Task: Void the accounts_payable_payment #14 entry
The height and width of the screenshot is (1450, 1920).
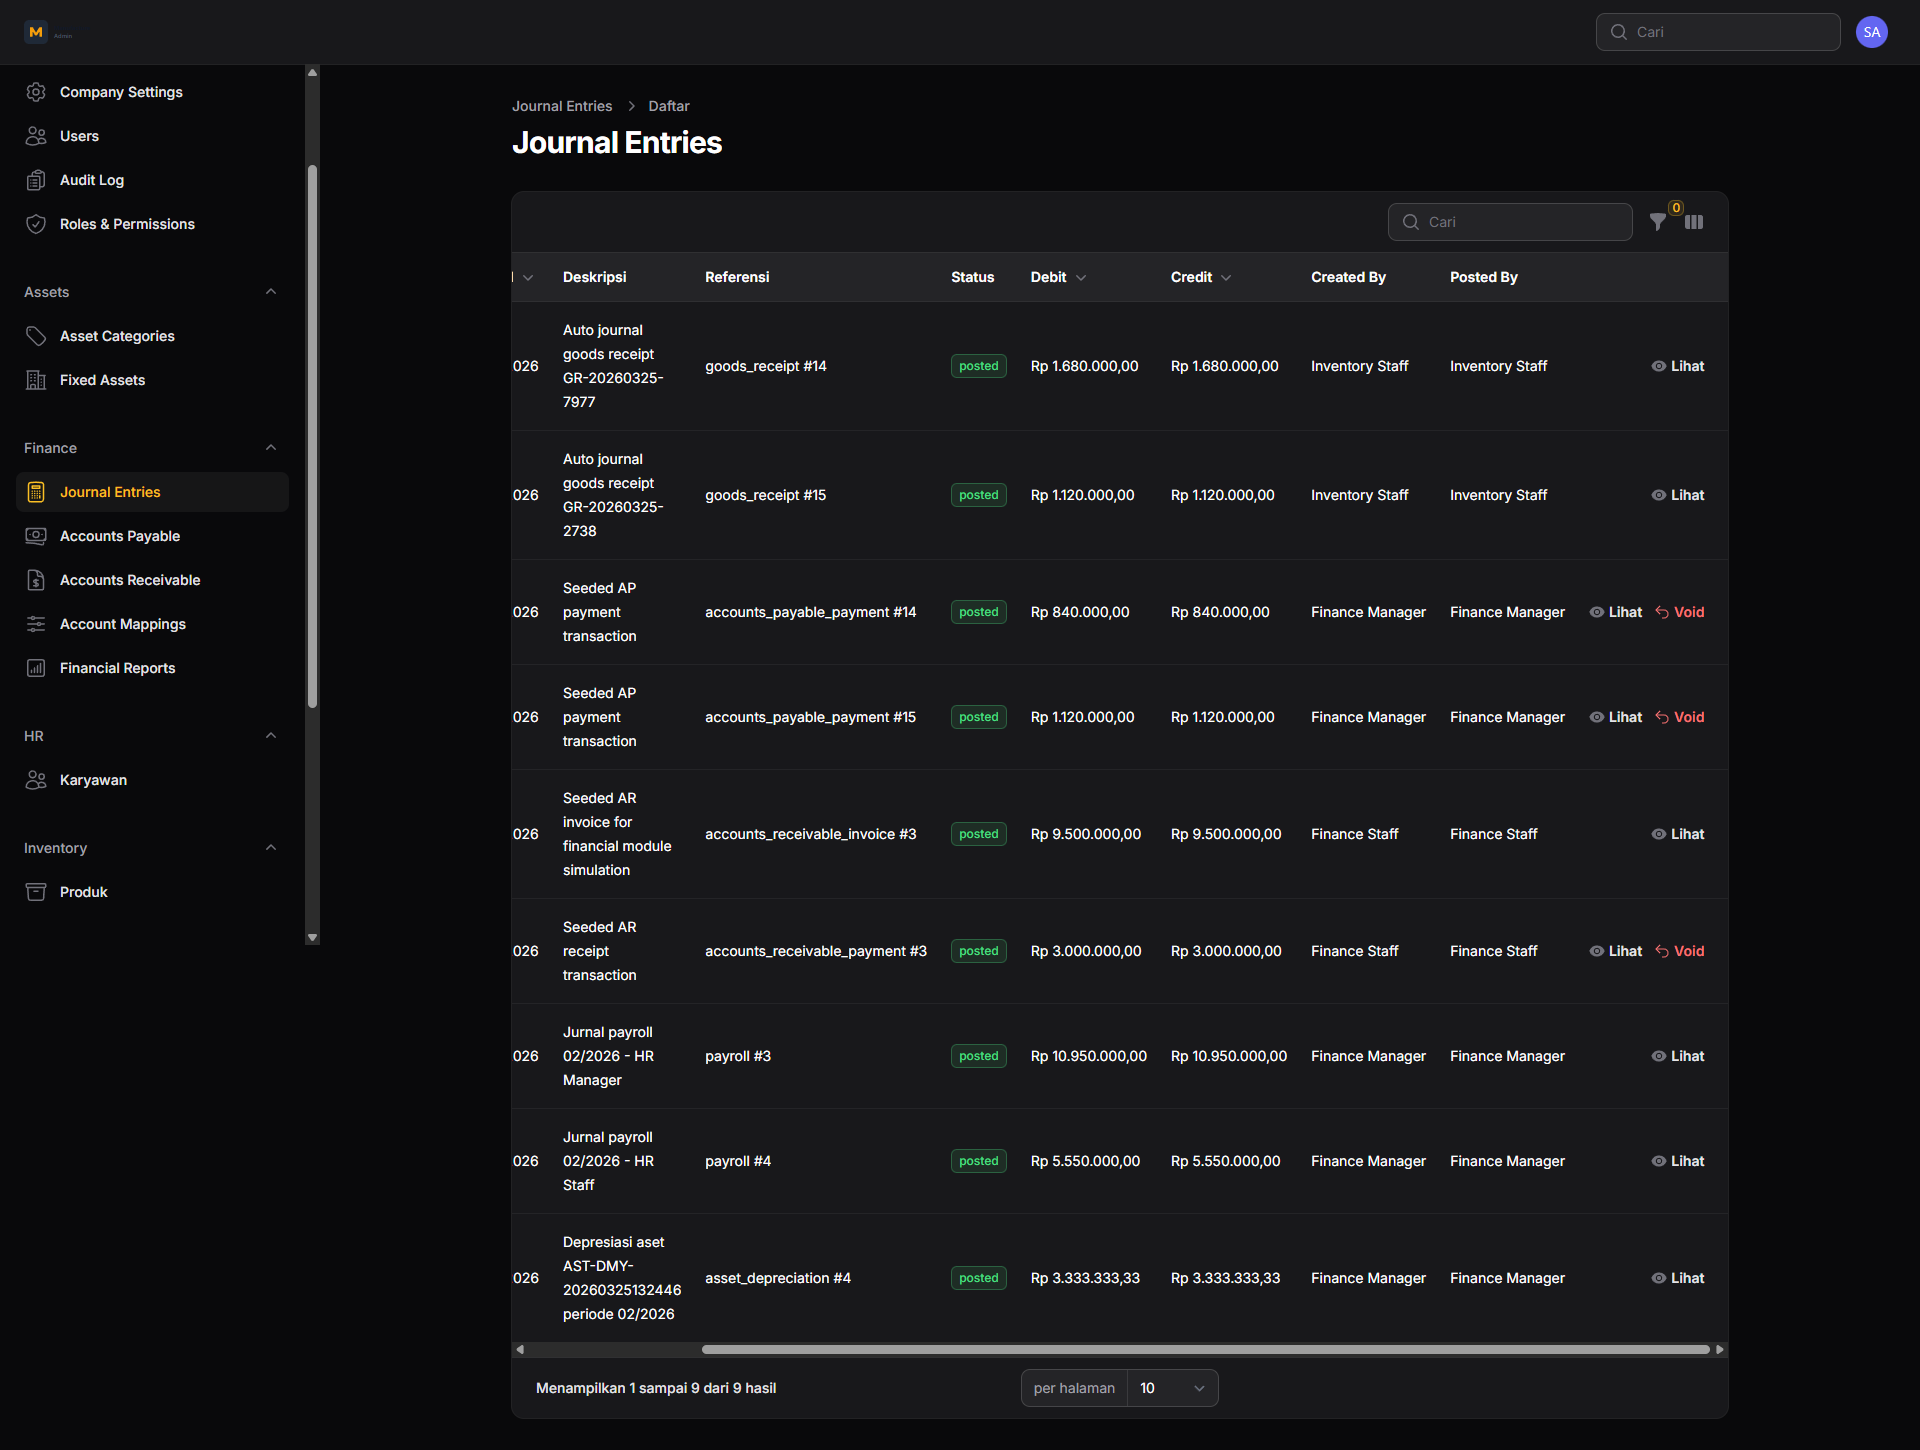Action: coord(1680,612)
